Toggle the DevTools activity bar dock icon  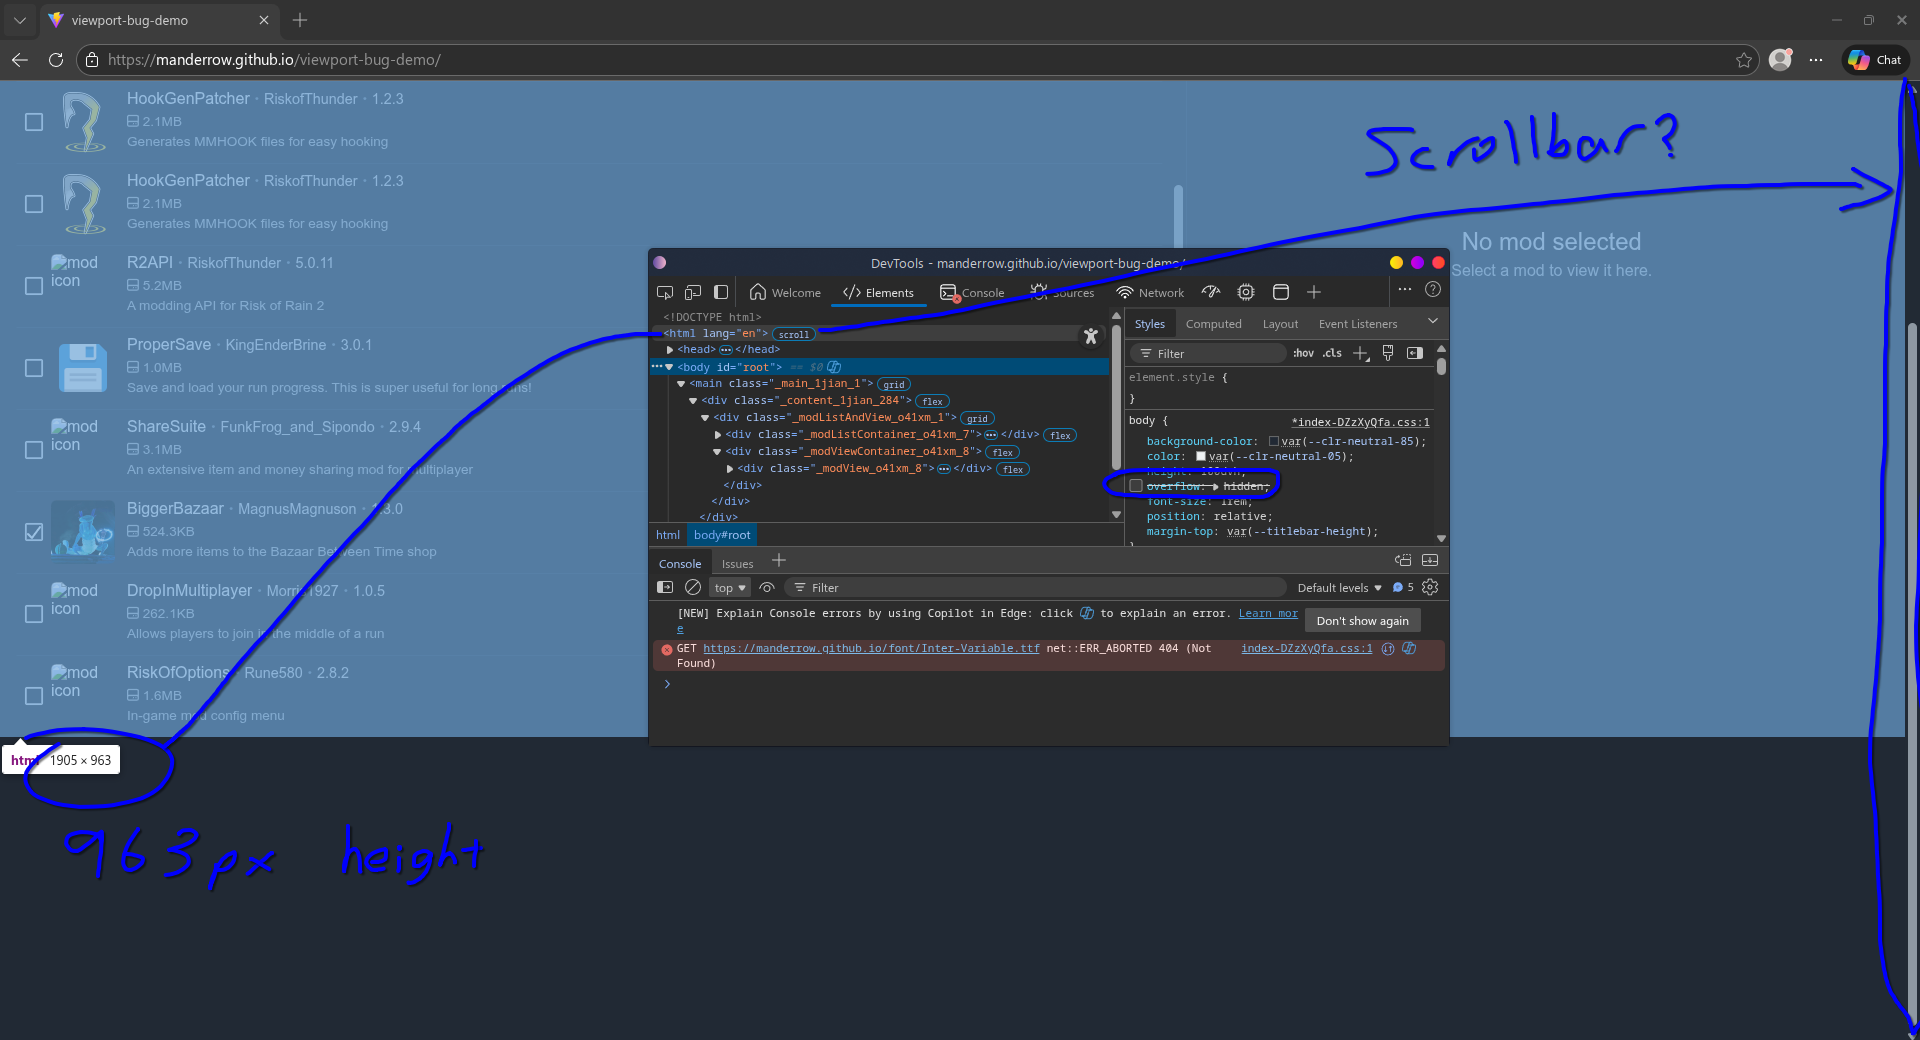(x=721, y=292)
